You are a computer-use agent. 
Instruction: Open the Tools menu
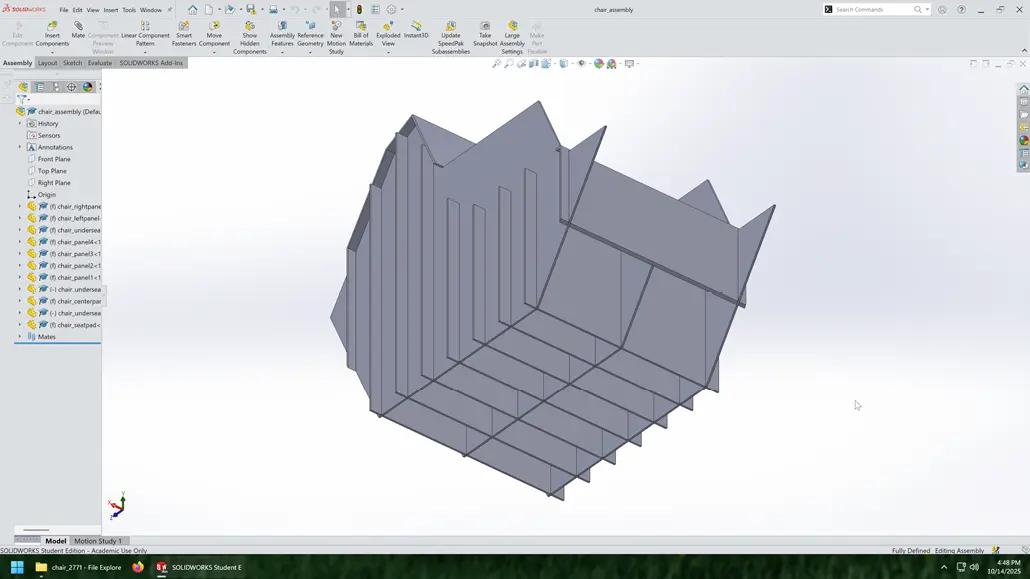point(128,9)
